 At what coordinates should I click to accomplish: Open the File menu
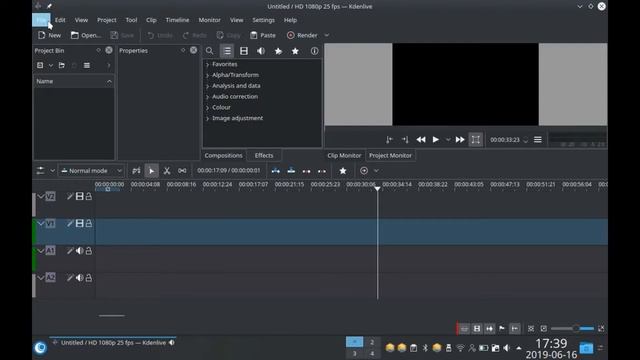point(41,20)
